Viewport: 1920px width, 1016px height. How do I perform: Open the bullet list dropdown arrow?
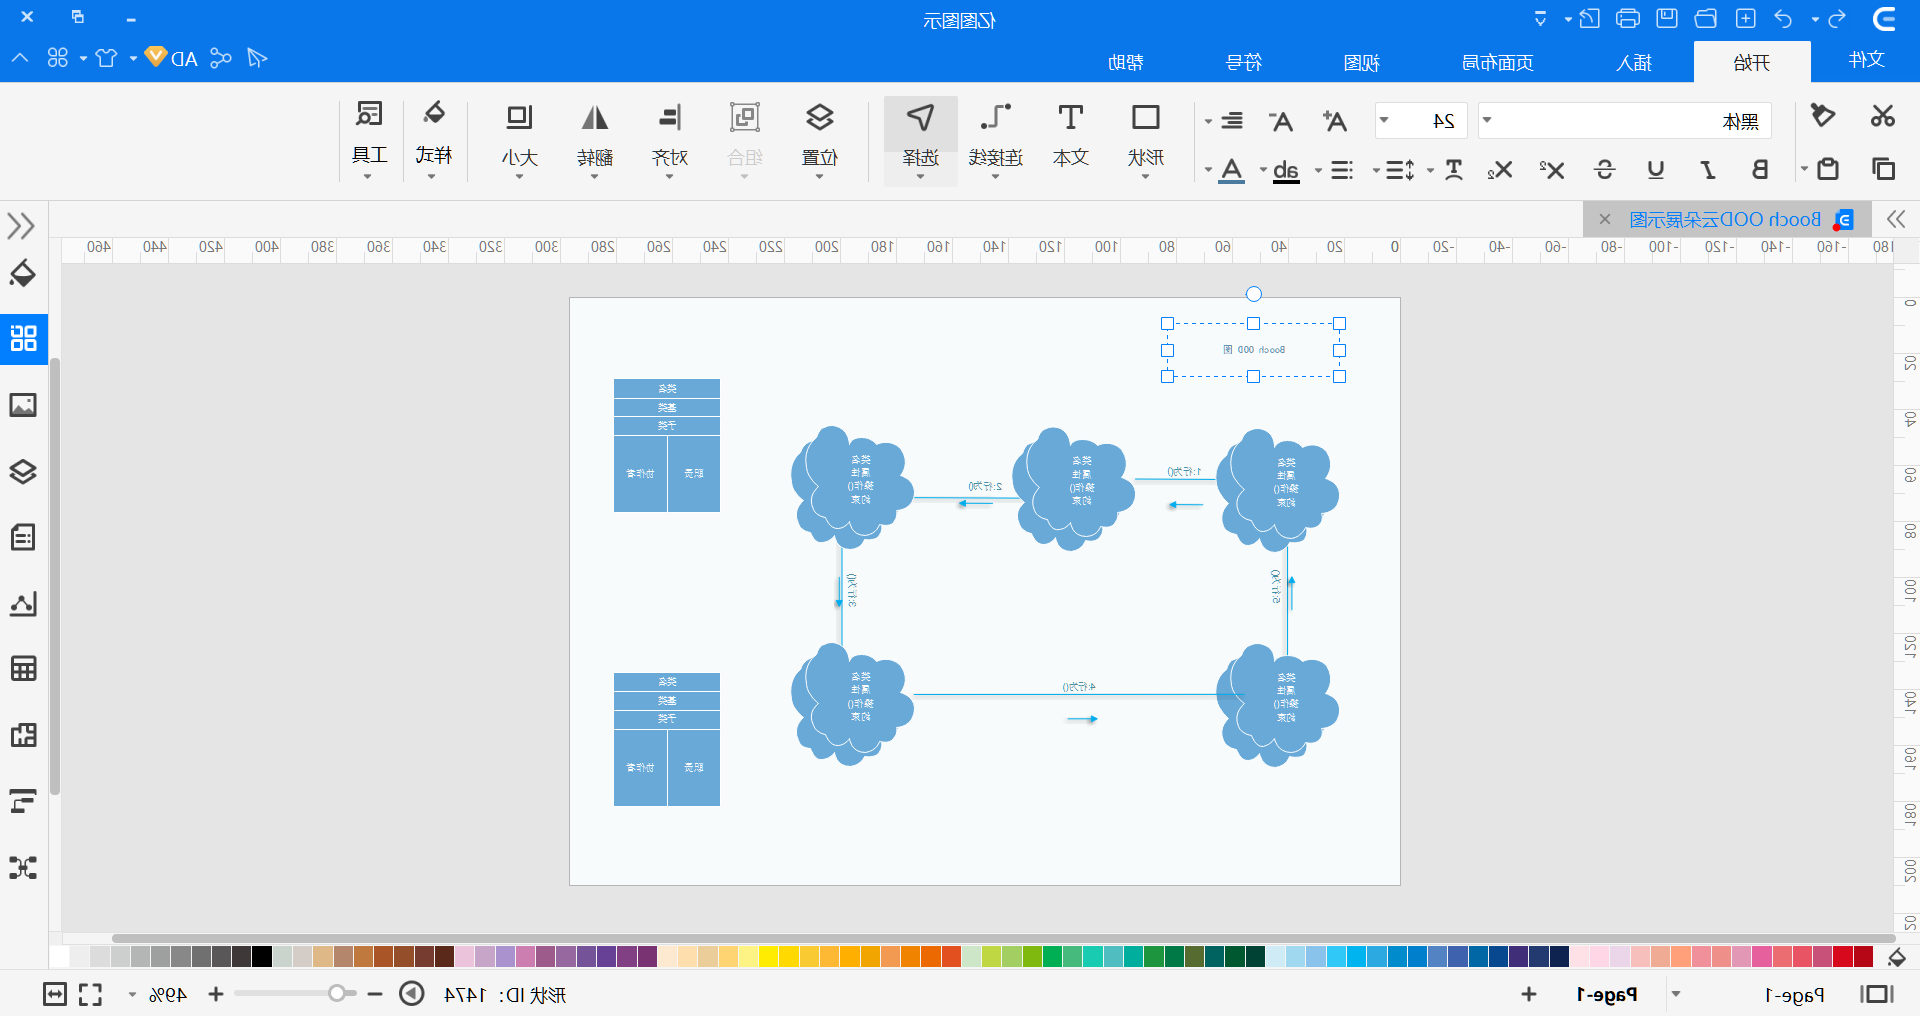pos(1318,170)
